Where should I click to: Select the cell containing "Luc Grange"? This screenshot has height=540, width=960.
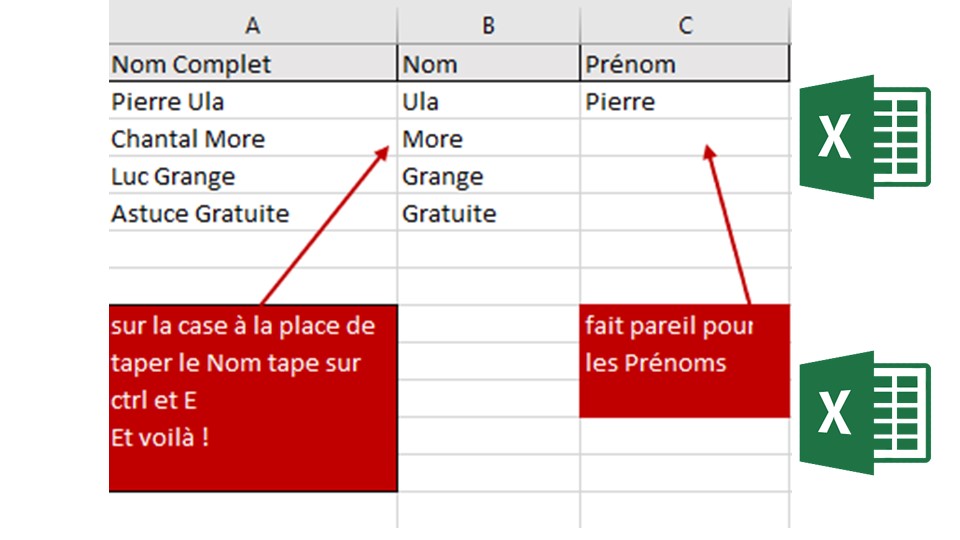coord(252,177)
